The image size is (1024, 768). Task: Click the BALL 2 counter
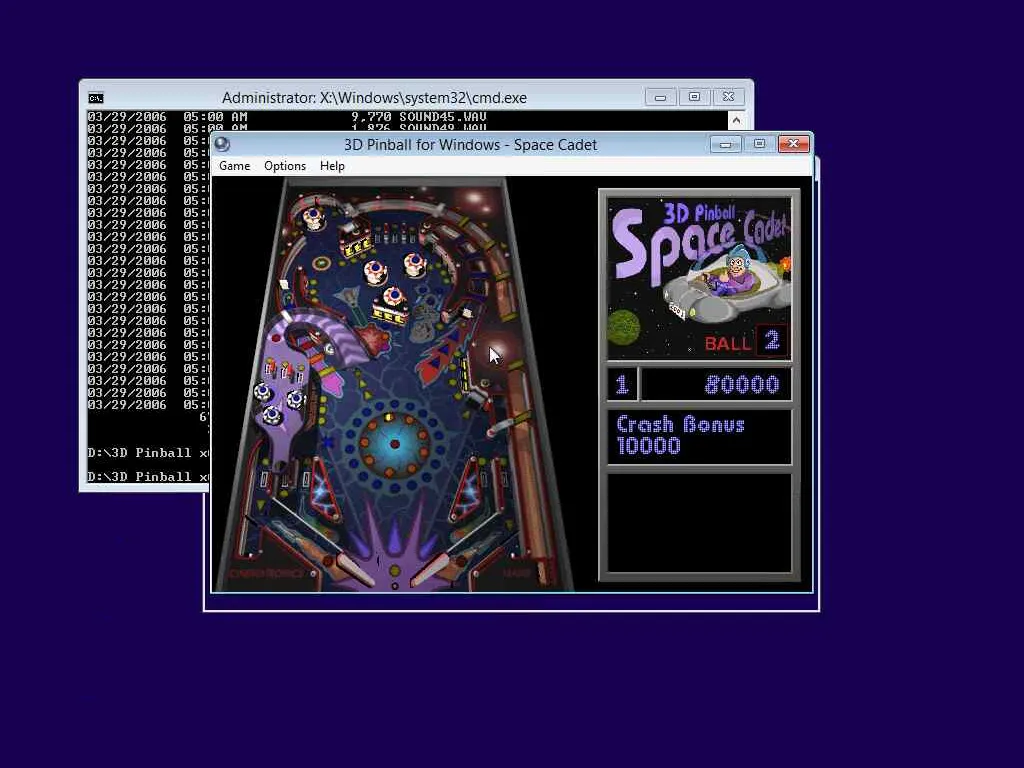click(746, 341)
